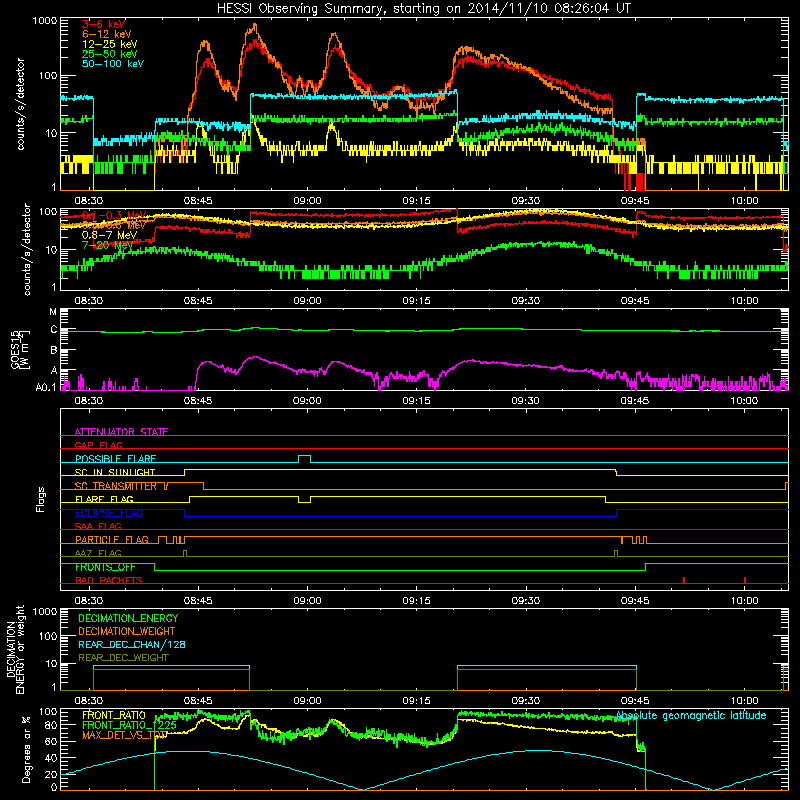Click the green 7-20 MeV legend label
The width and height of the screenshot is (800, 800).
click(107, 245)
